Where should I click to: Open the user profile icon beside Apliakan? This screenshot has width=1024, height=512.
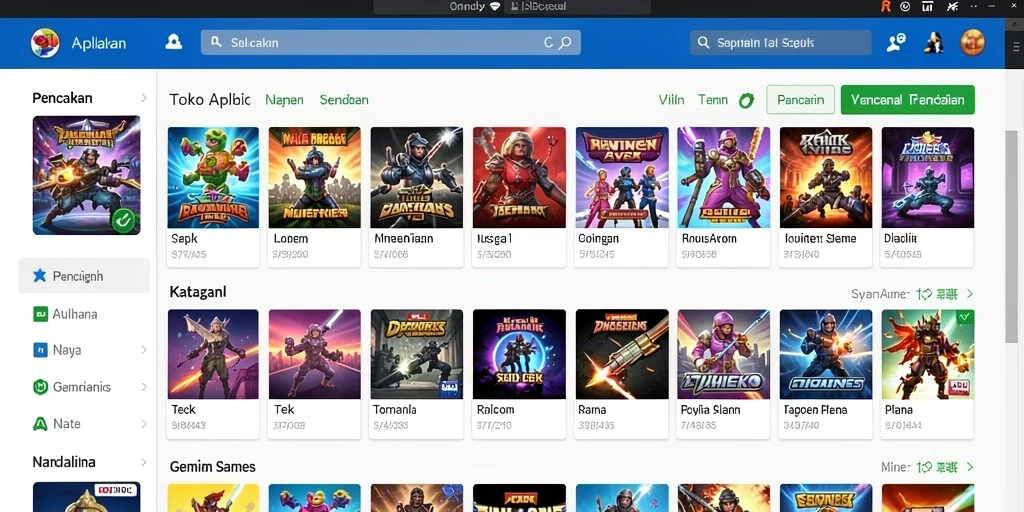point(174,42)
